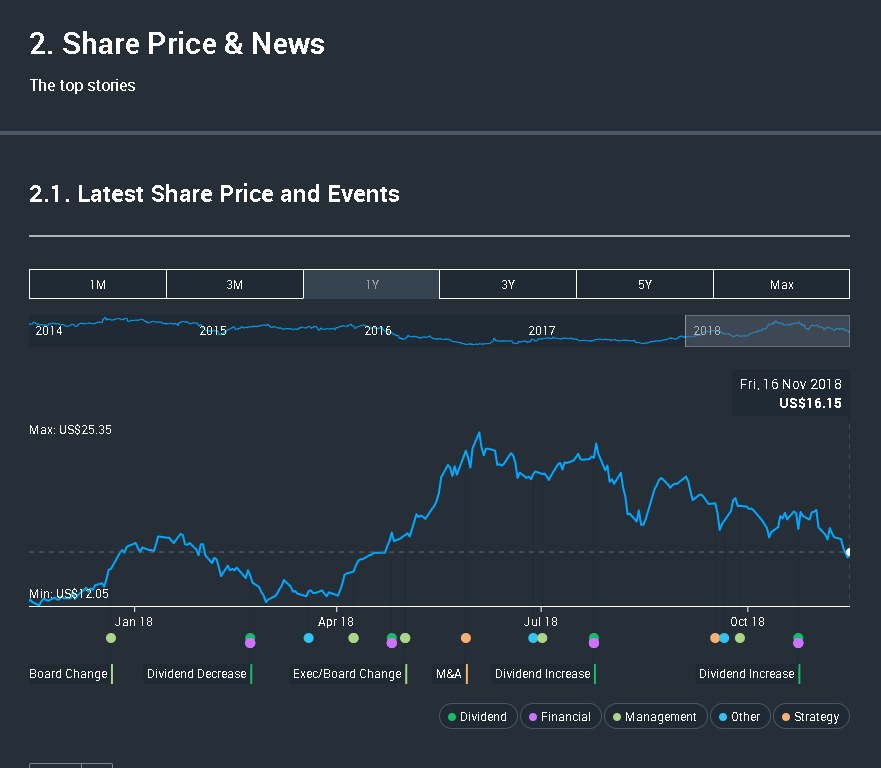The image size is (881, 768).
Task: Click the M&A event label
Action: pyautogui.click(x=449, y=674)
